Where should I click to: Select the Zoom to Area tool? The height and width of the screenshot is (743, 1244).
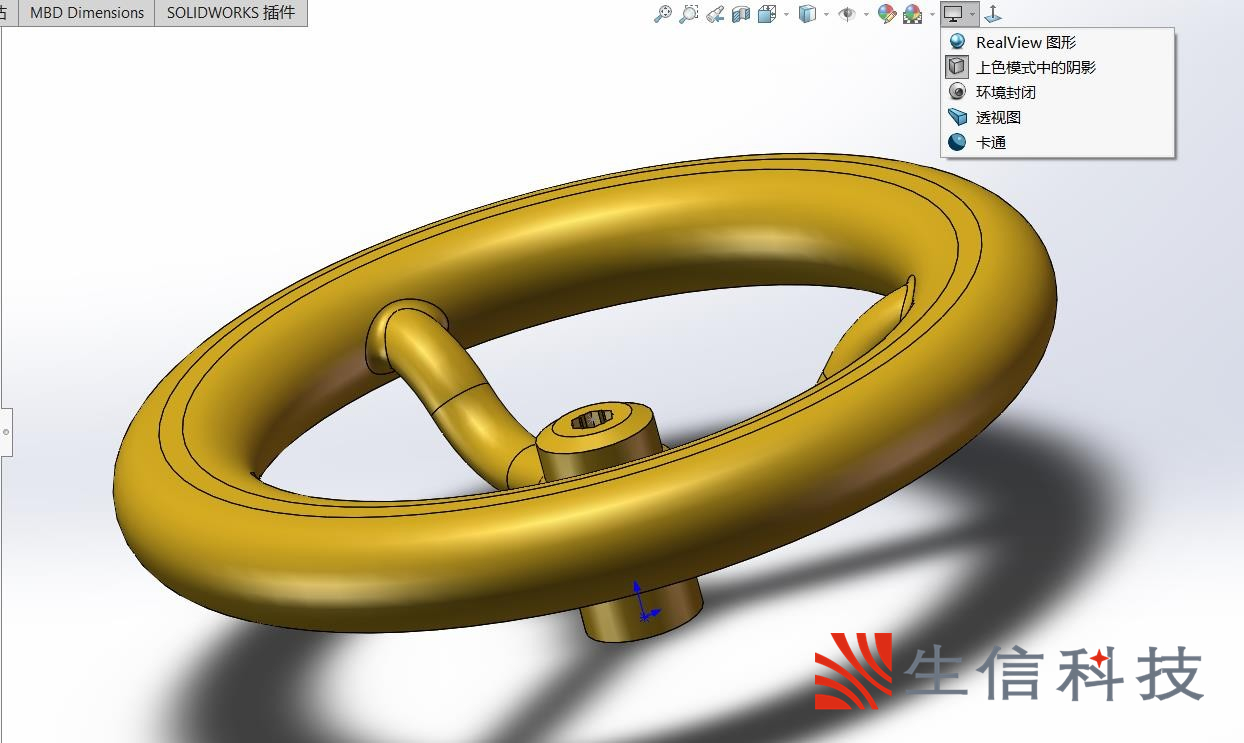coord(688,14)
